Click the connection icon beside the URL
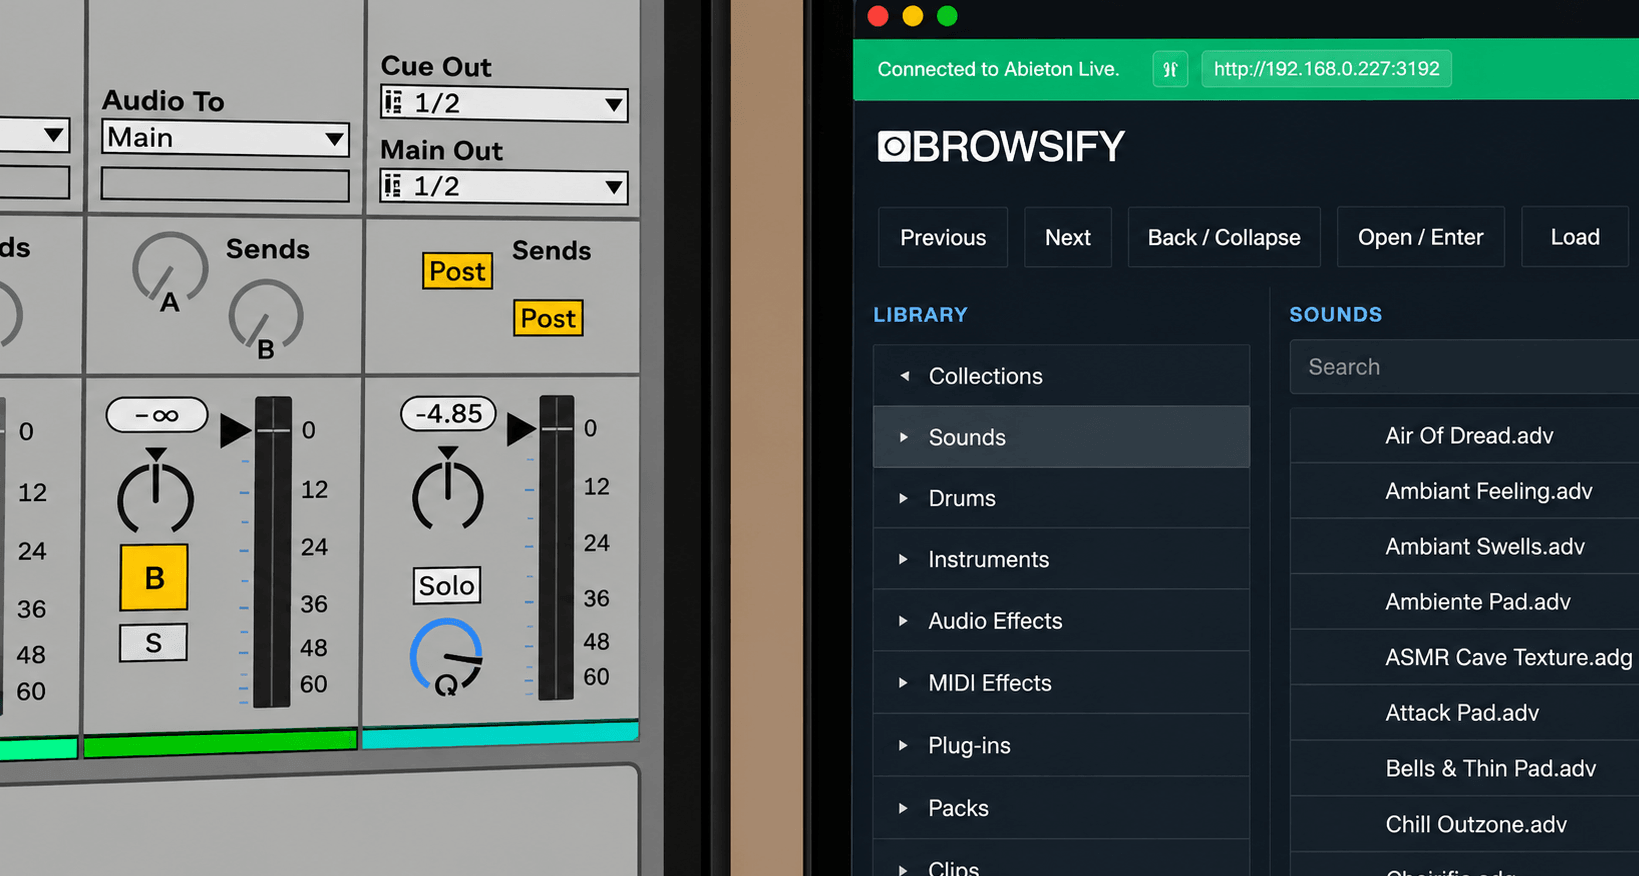Screen dimensions: 1639x876 pyautogui.click(x=1170, y=69)
